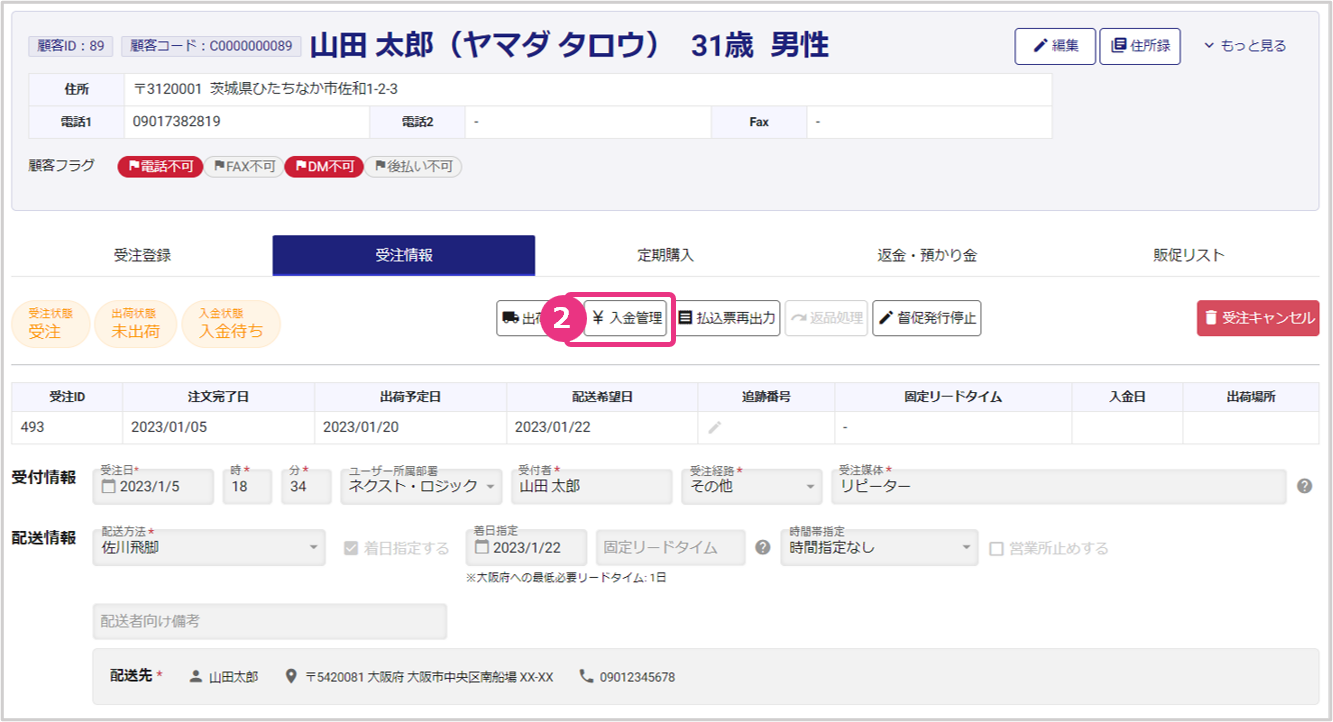Expand the もっと見る section
The width and height of the screenshot is (1333, 722).
(x=1244, y=46)
